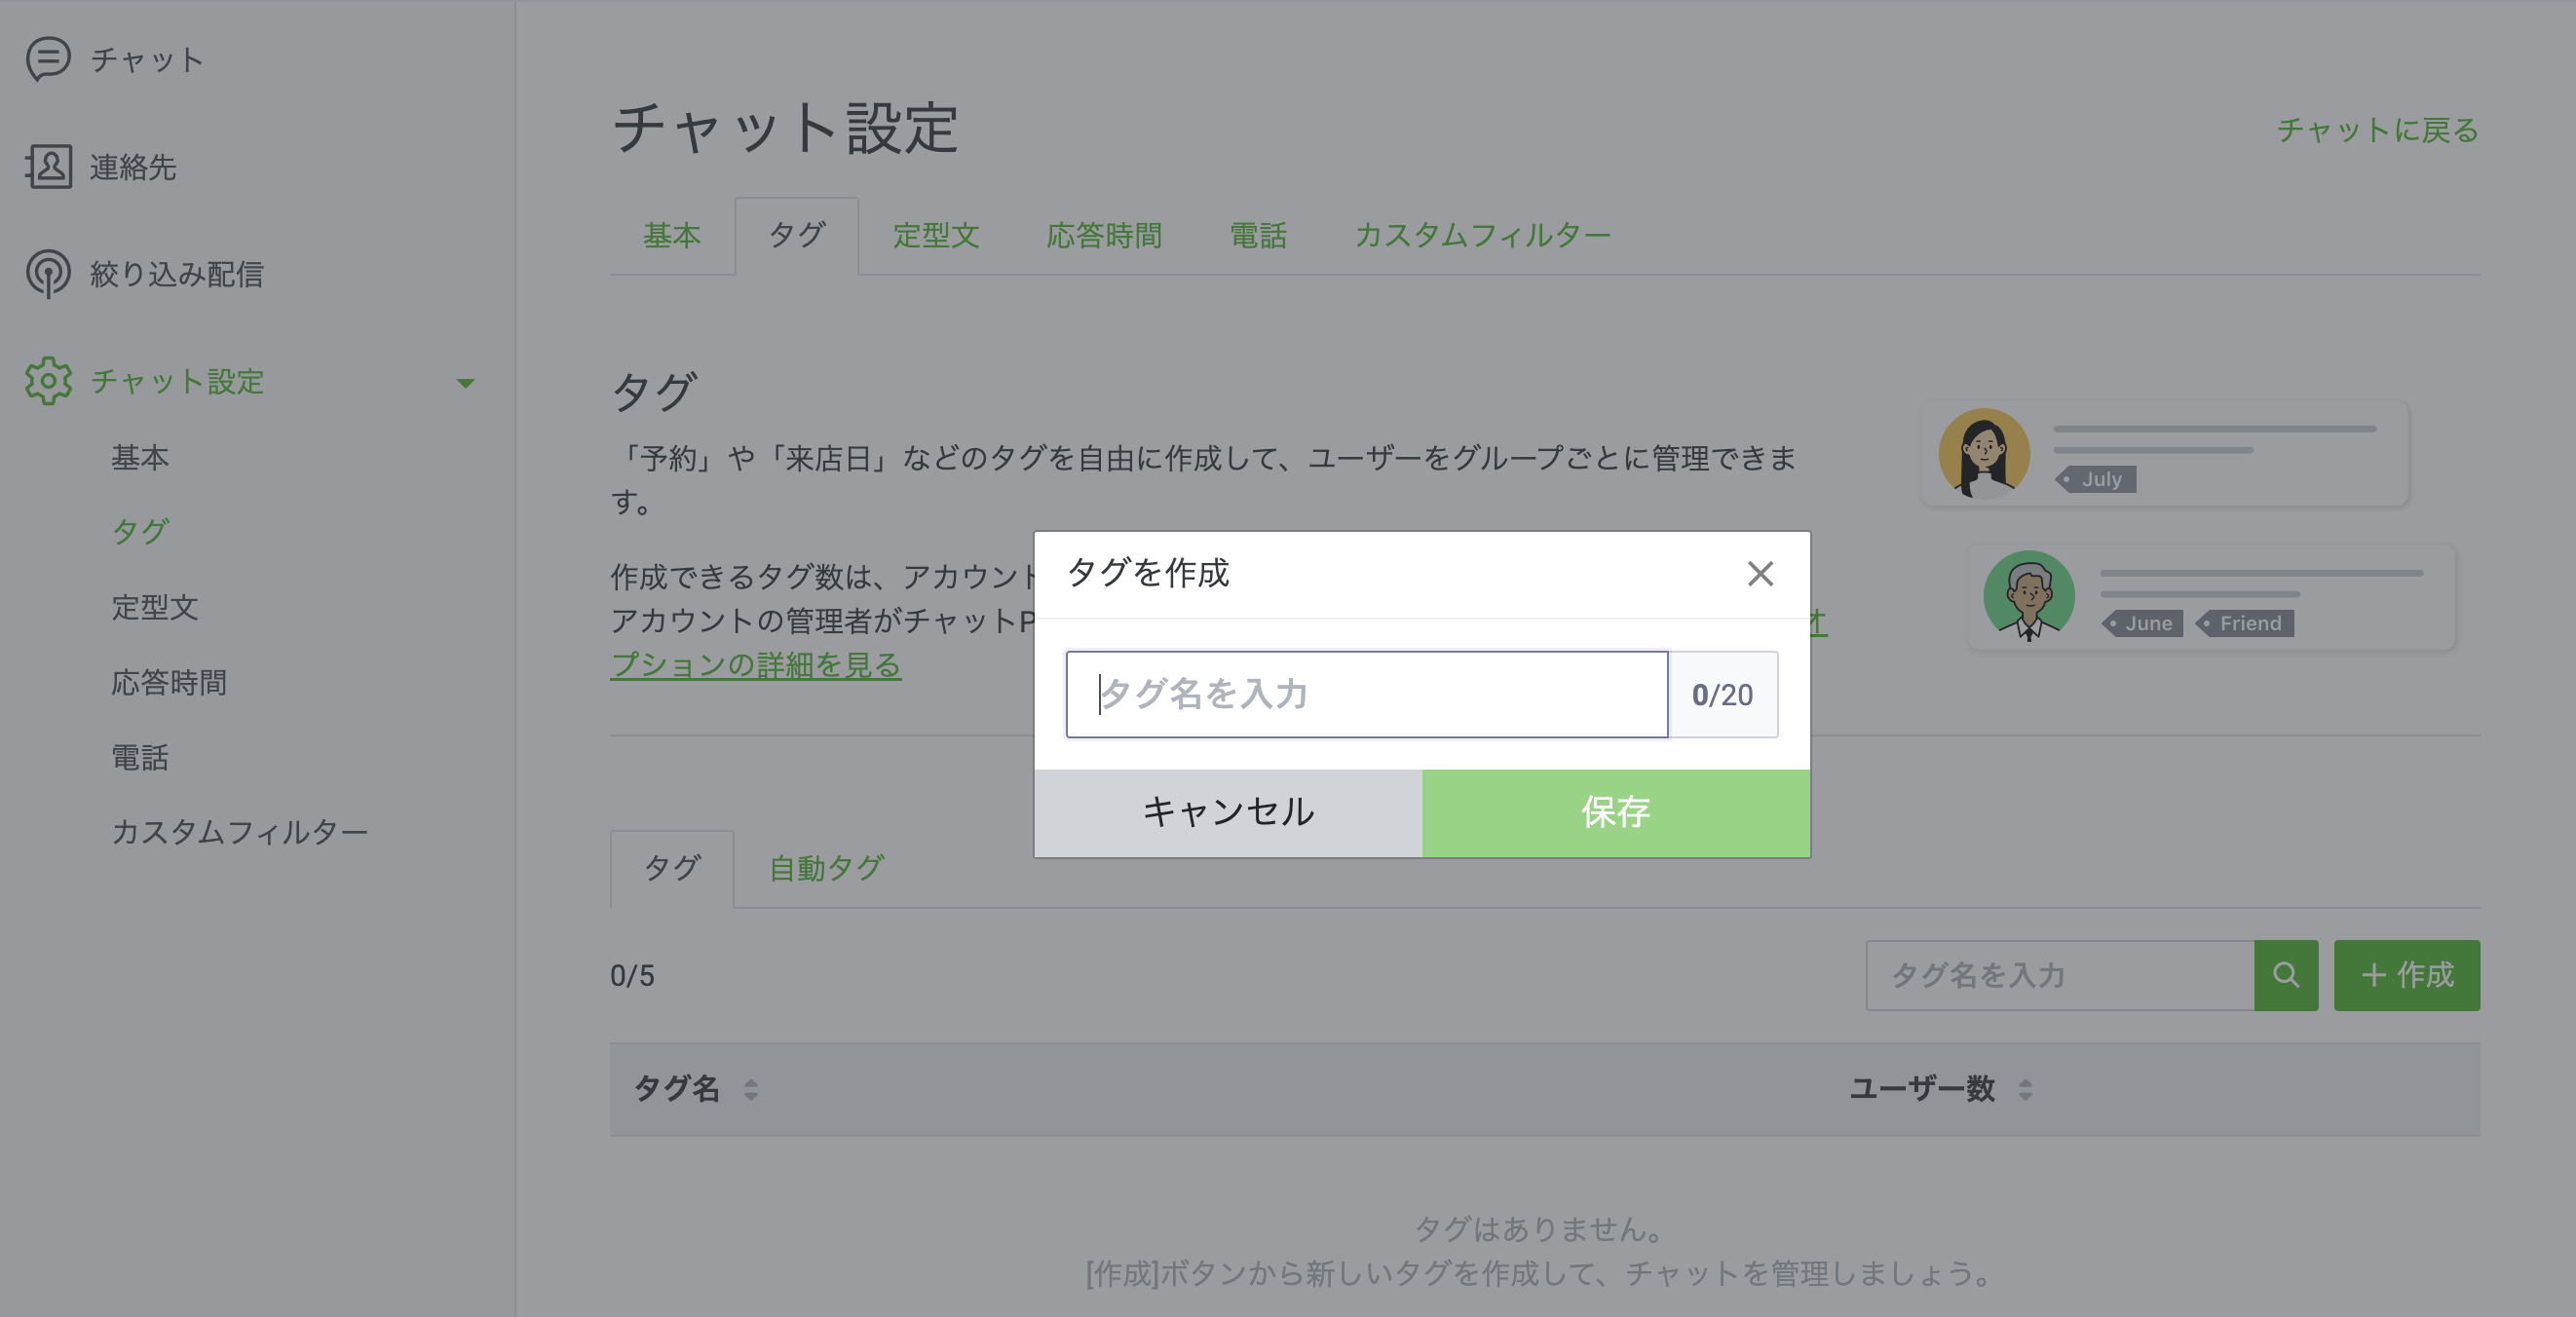Click the July tag label illustration
2576x1317 pixels.
pyautogui.click(x=2096, y=480)
